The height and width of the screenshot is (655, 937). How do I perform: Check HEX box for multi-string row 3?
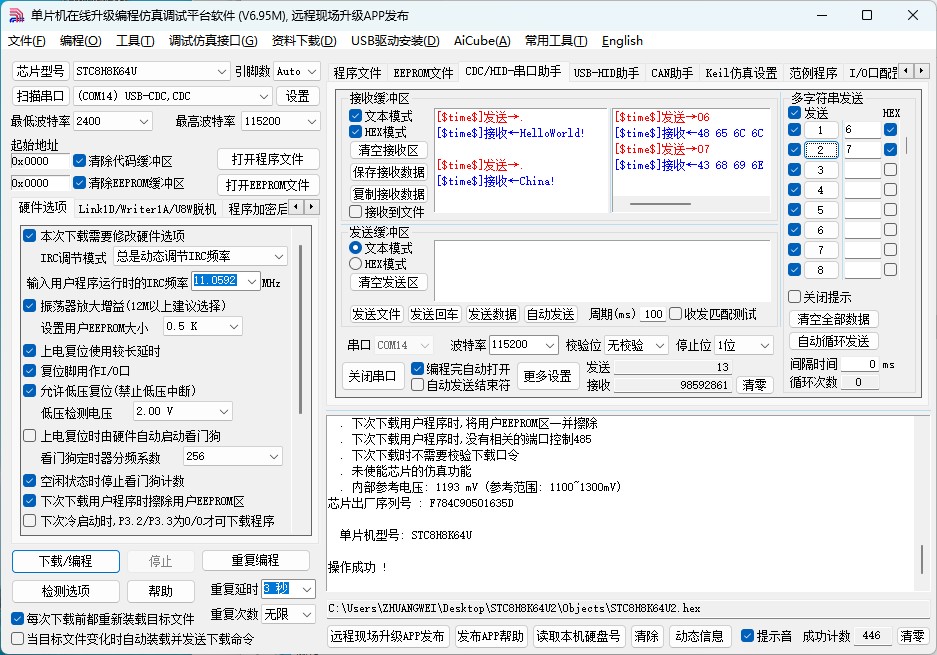tap(890, 170)
